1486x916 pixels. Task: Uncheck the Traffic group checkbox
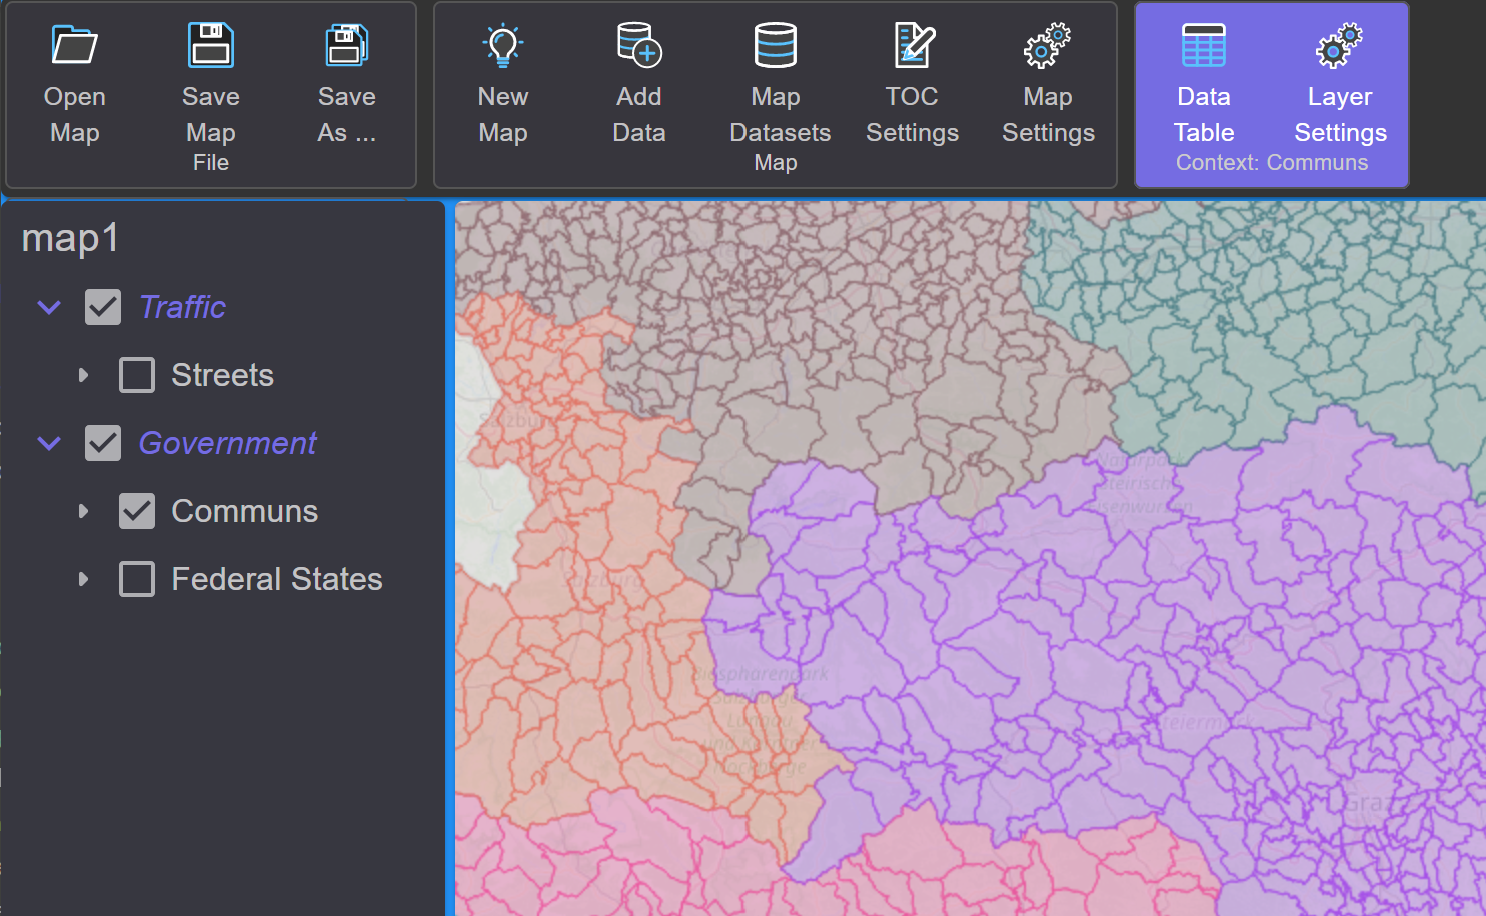(103, 307)
